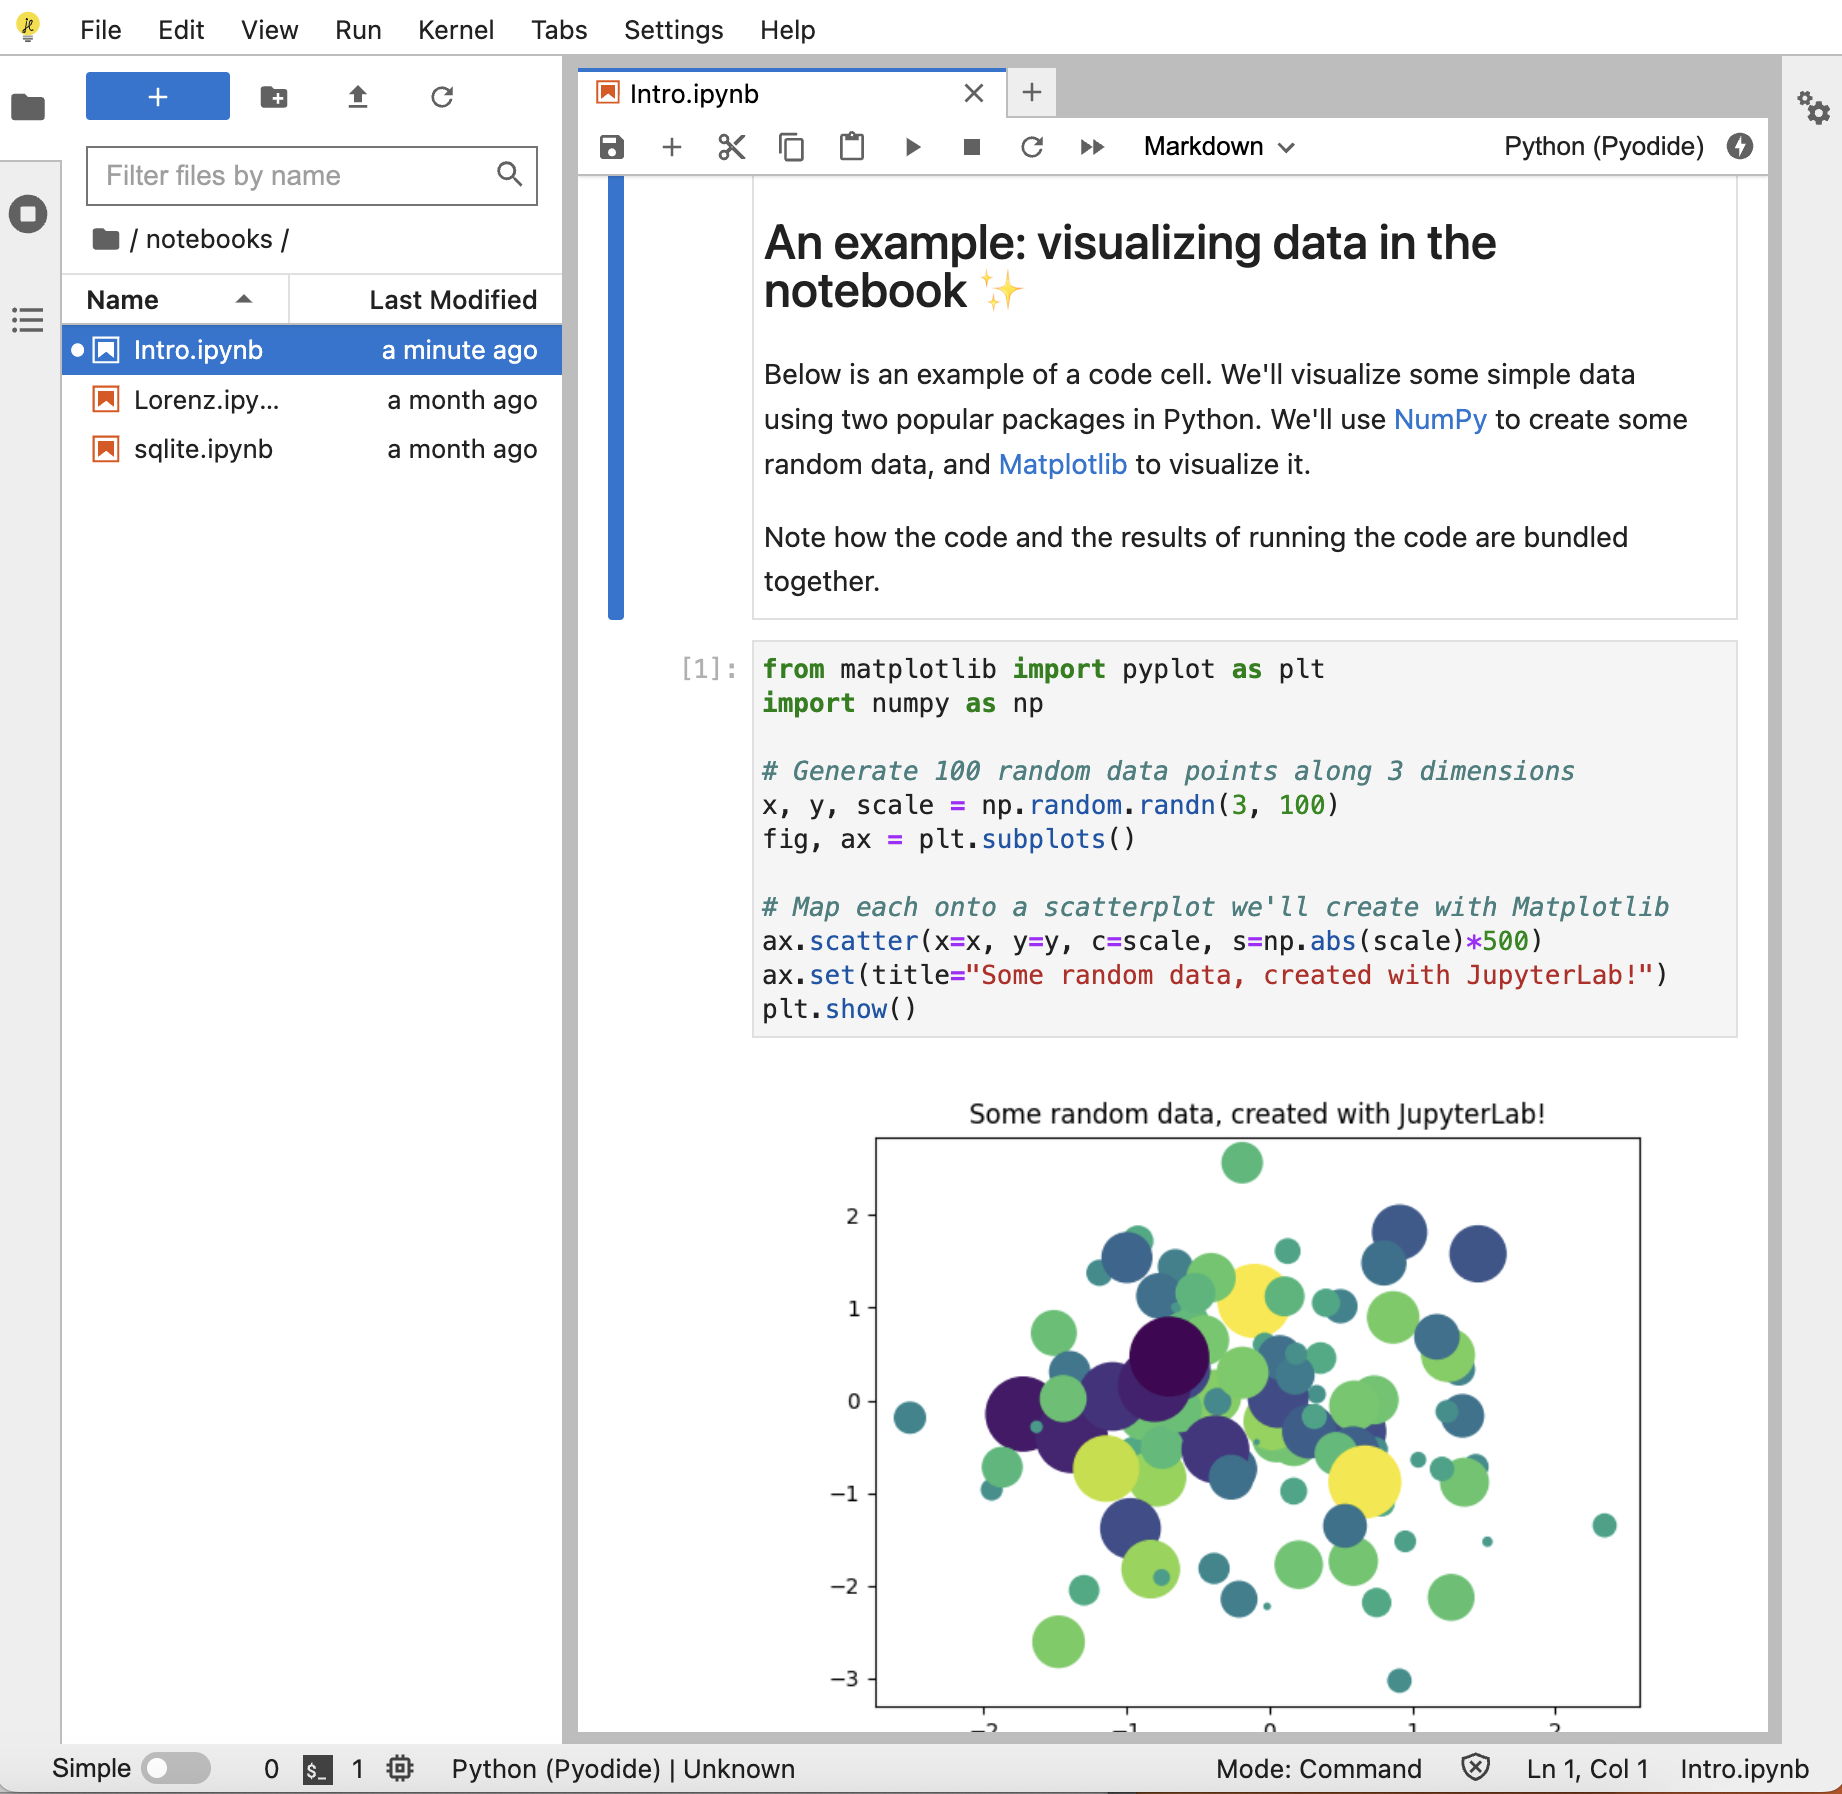Toggle Simple interface mode switch
The width and height of the screenshot is (1842, 1794).
tap(176, 1768)
